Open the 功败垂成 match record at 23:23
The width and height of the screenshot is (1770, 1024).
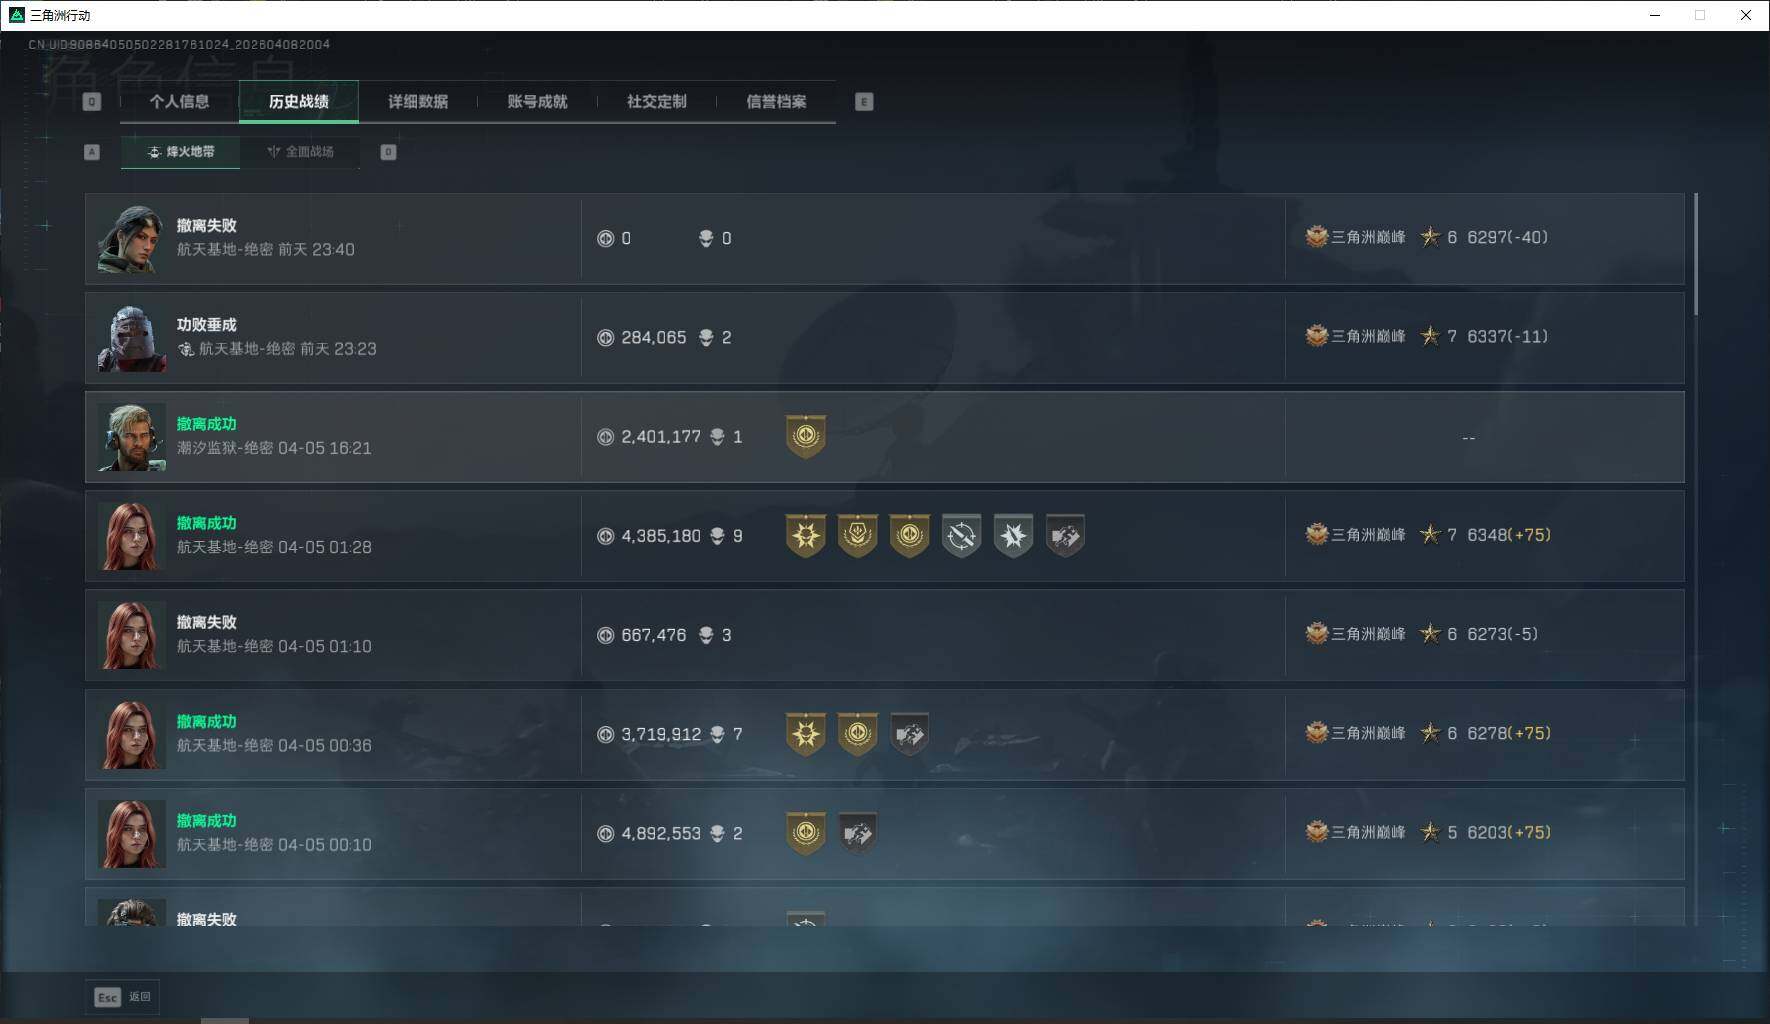point(884,338)
